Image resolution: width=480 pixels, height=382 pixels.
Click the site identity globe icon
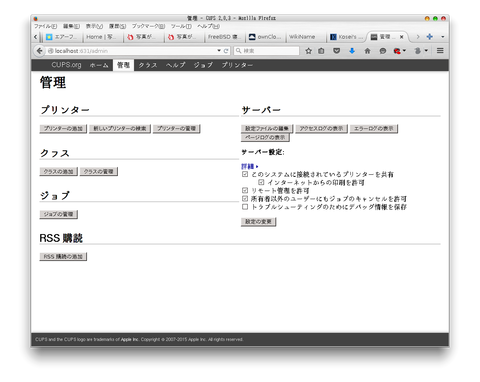coord(51,51)
